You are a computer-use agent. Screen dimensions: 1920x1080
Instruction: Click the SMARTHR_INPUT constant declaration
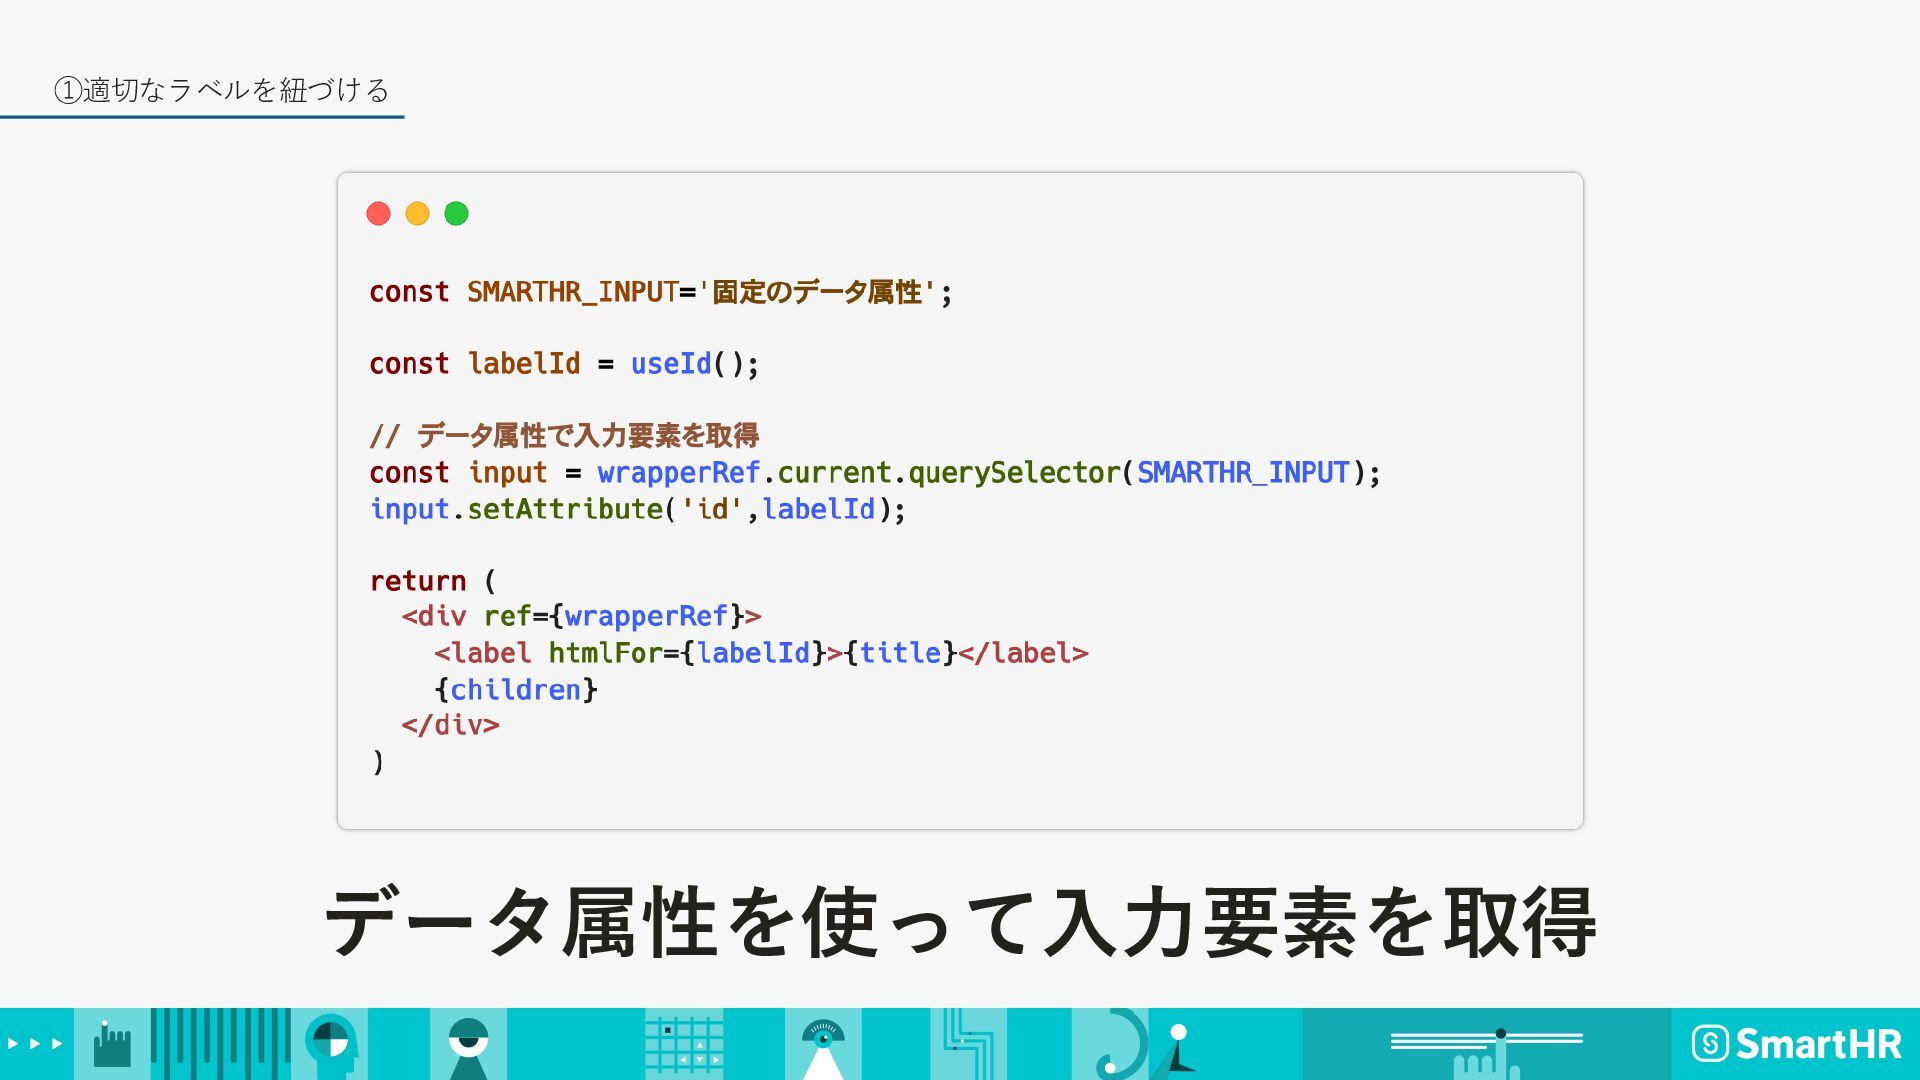click(x=572, y=292)
